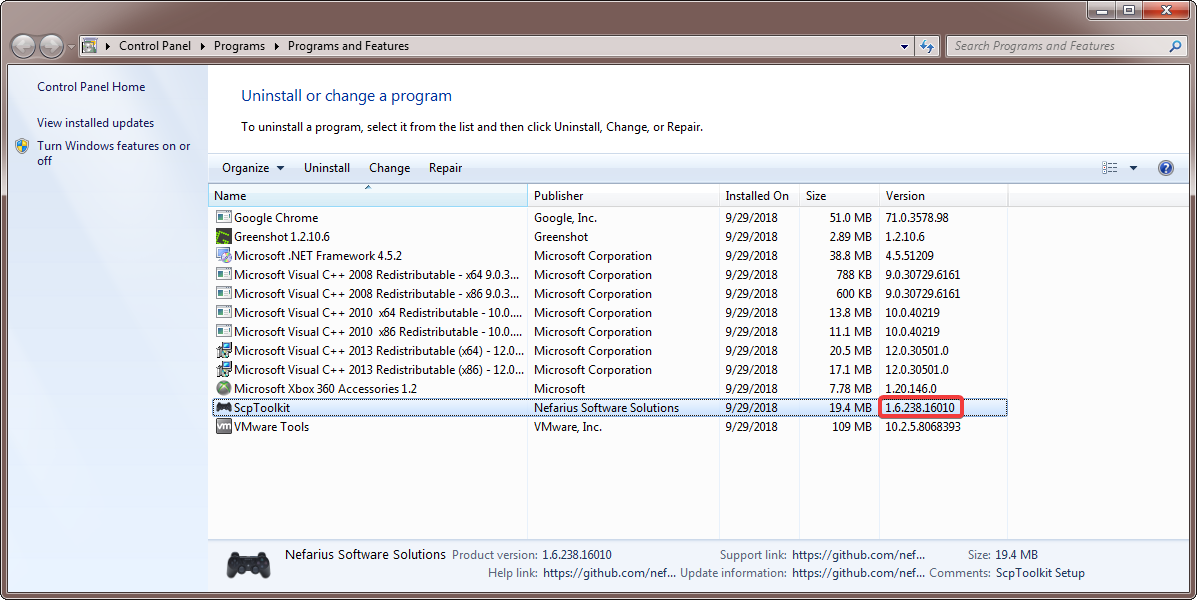Viewport: 1197px width, 600px height.
Task: Select Greenshot 1.2.10.6 entry
Action: click(282, 237)
